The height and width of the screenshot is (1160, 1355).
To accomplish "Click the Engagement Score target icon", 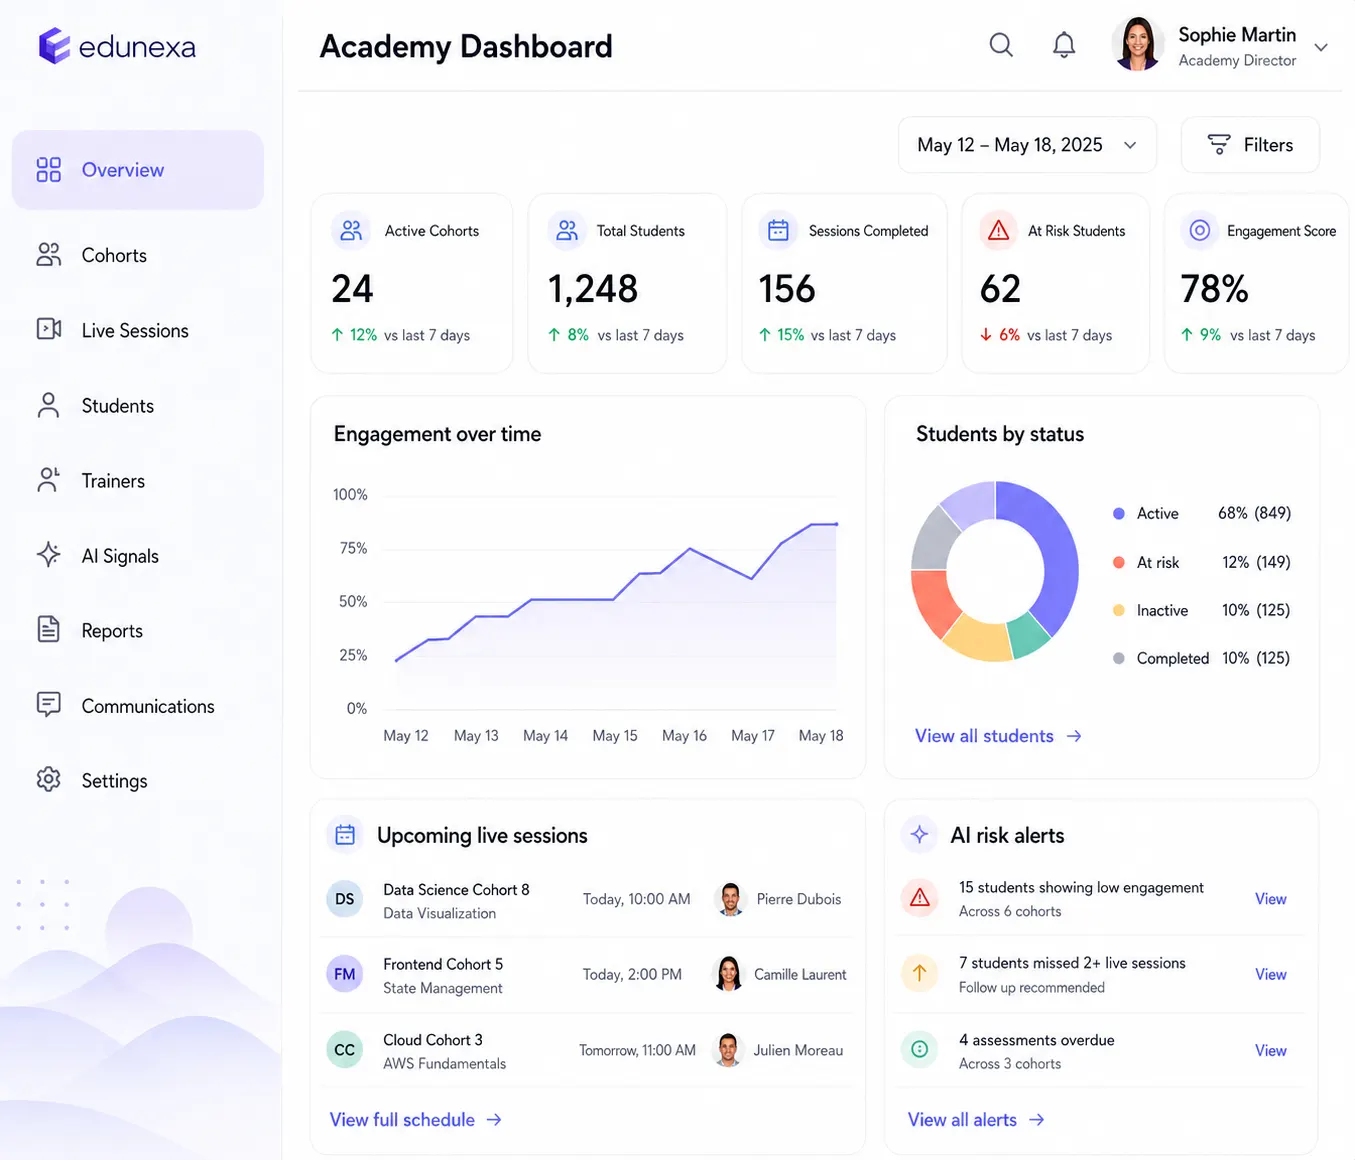I will (x=1200, y=231).
